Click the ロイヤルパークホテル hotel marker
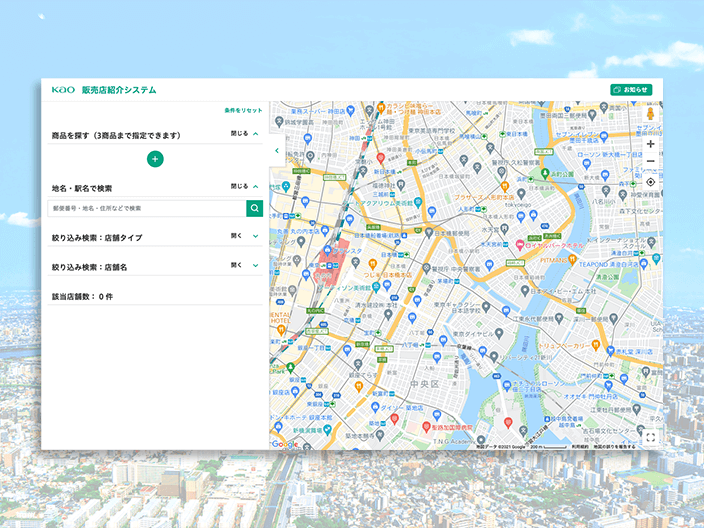 coord(520,245)
